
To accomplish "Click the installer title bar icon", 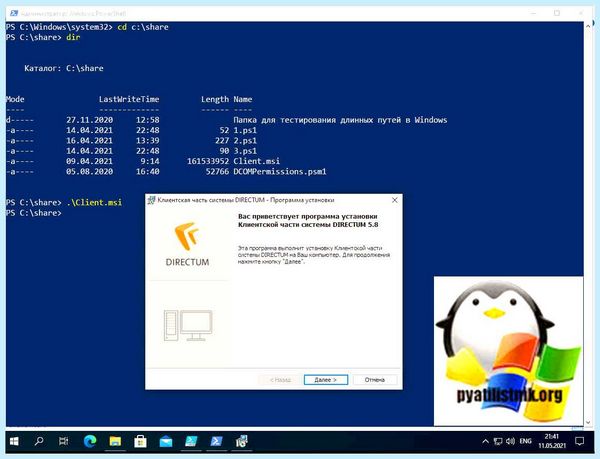I will [x=151, y=200].
